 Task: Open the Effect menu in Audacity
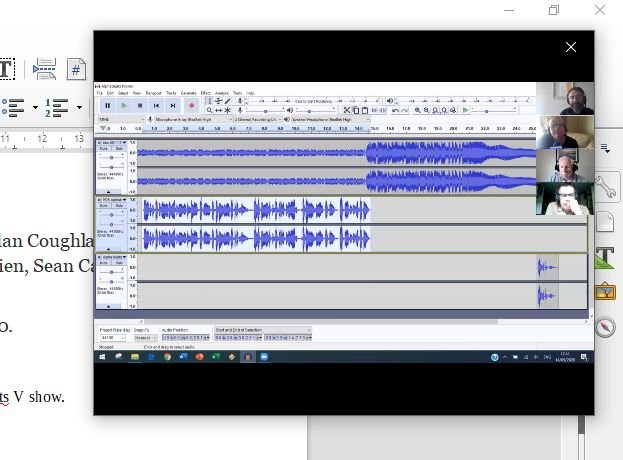tap(205, 93)
